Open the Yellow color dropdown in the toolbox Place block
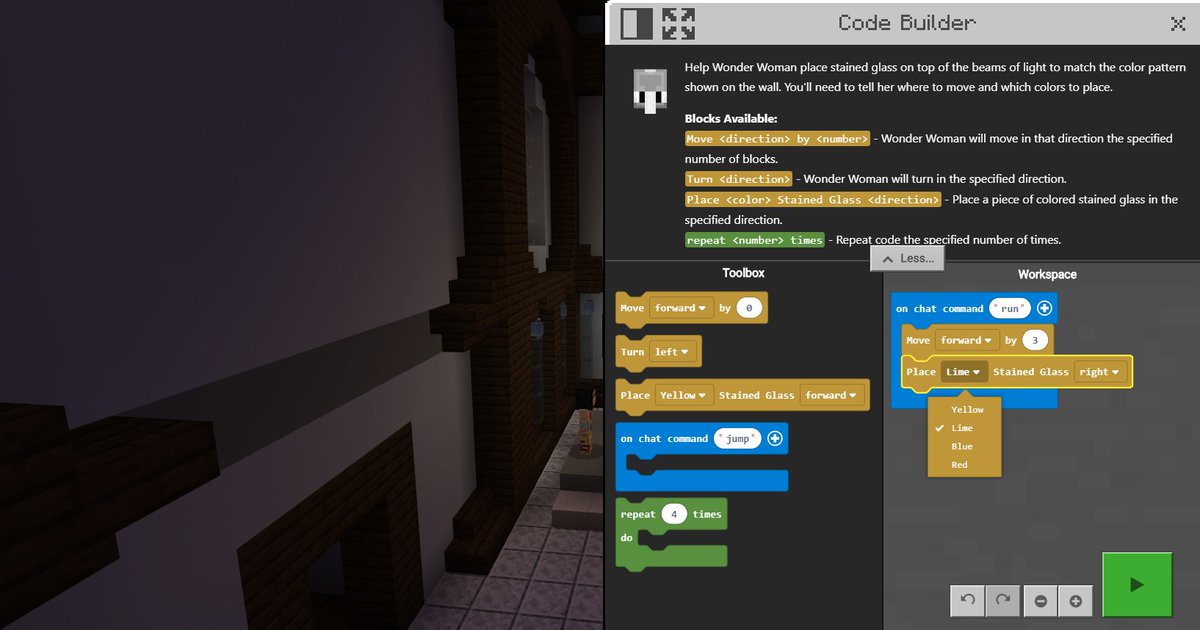Image resolution: width=1200 pixels, height=630 pixels. 685,395
